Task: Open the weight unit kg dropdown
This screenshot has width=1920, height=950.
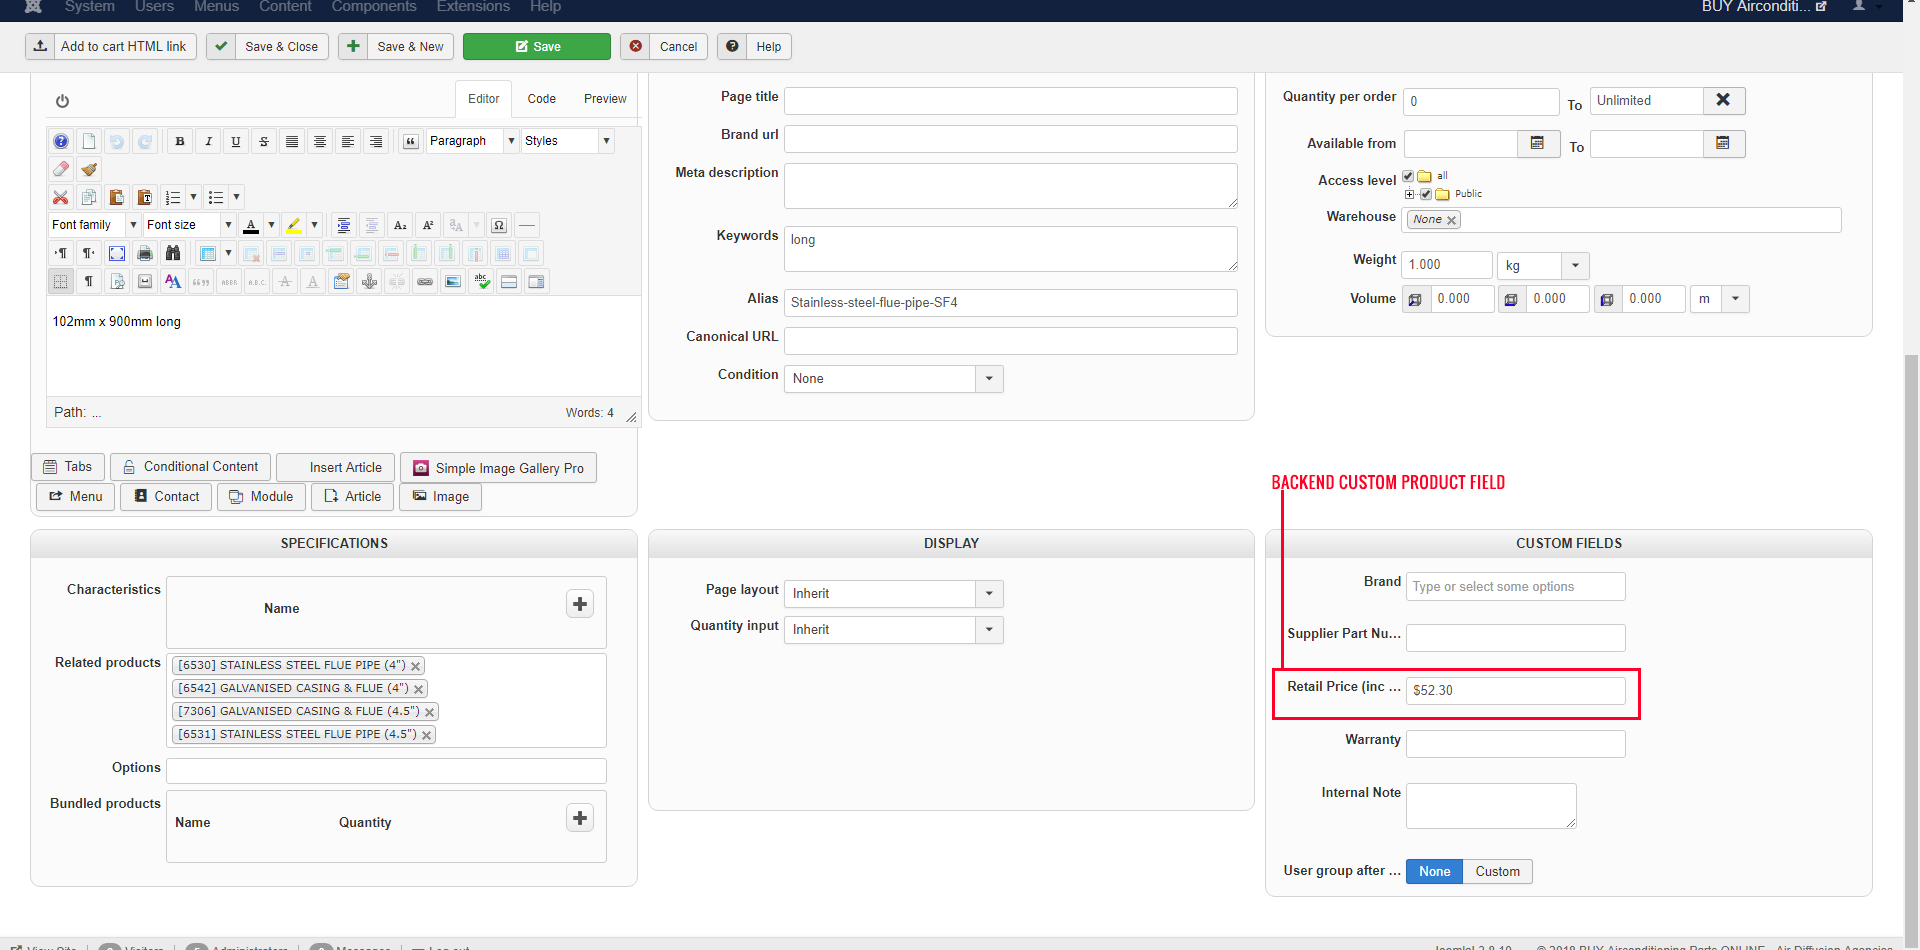Action: pyautogui.click(x=1575, y=266)
